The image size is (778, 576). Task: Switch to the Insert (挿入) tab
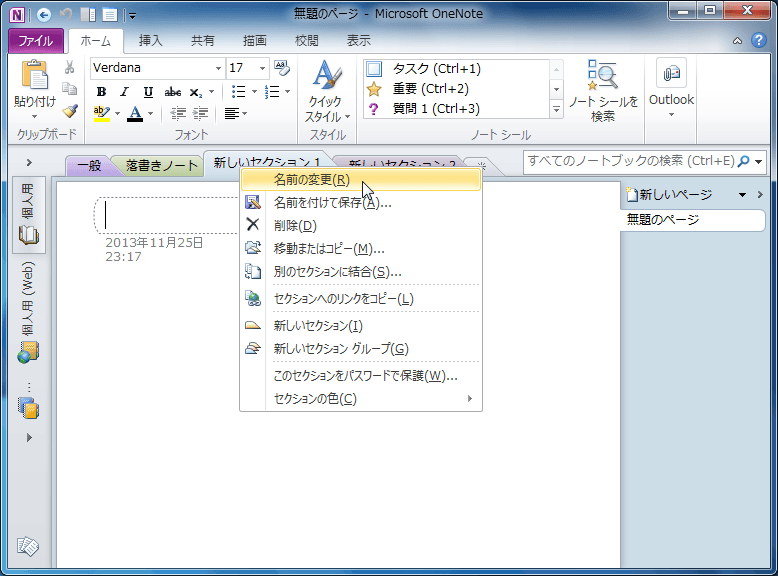click(x=150, y=41)
